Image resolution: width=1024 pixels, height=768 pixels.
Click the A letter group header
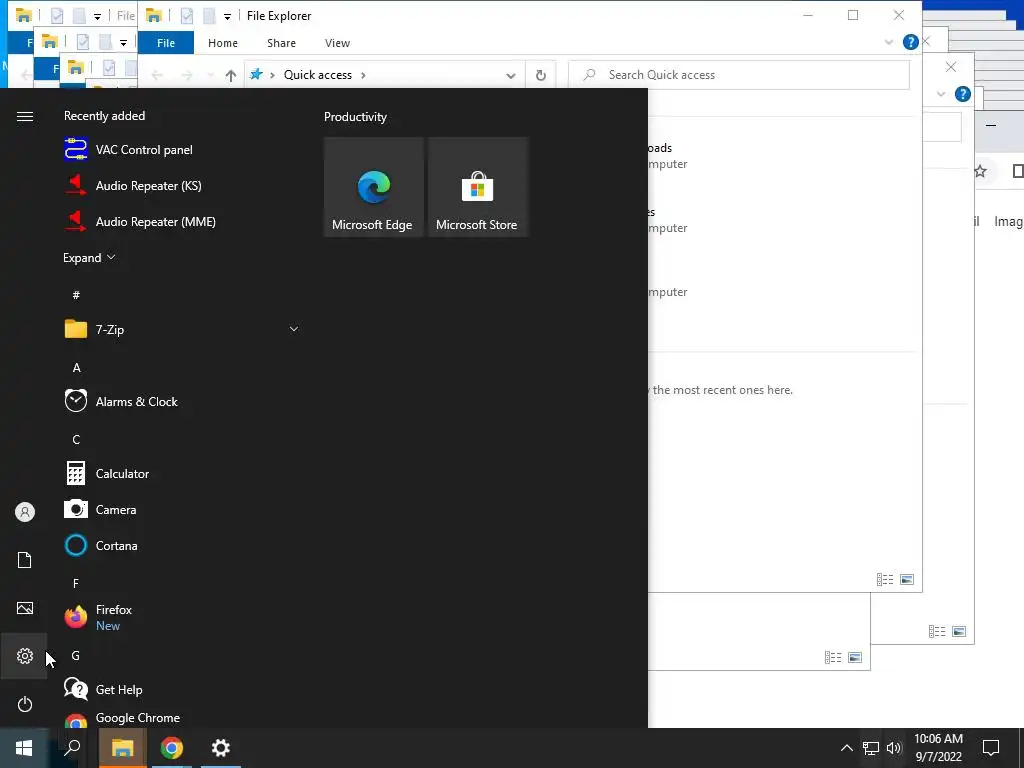coord(76,368)
